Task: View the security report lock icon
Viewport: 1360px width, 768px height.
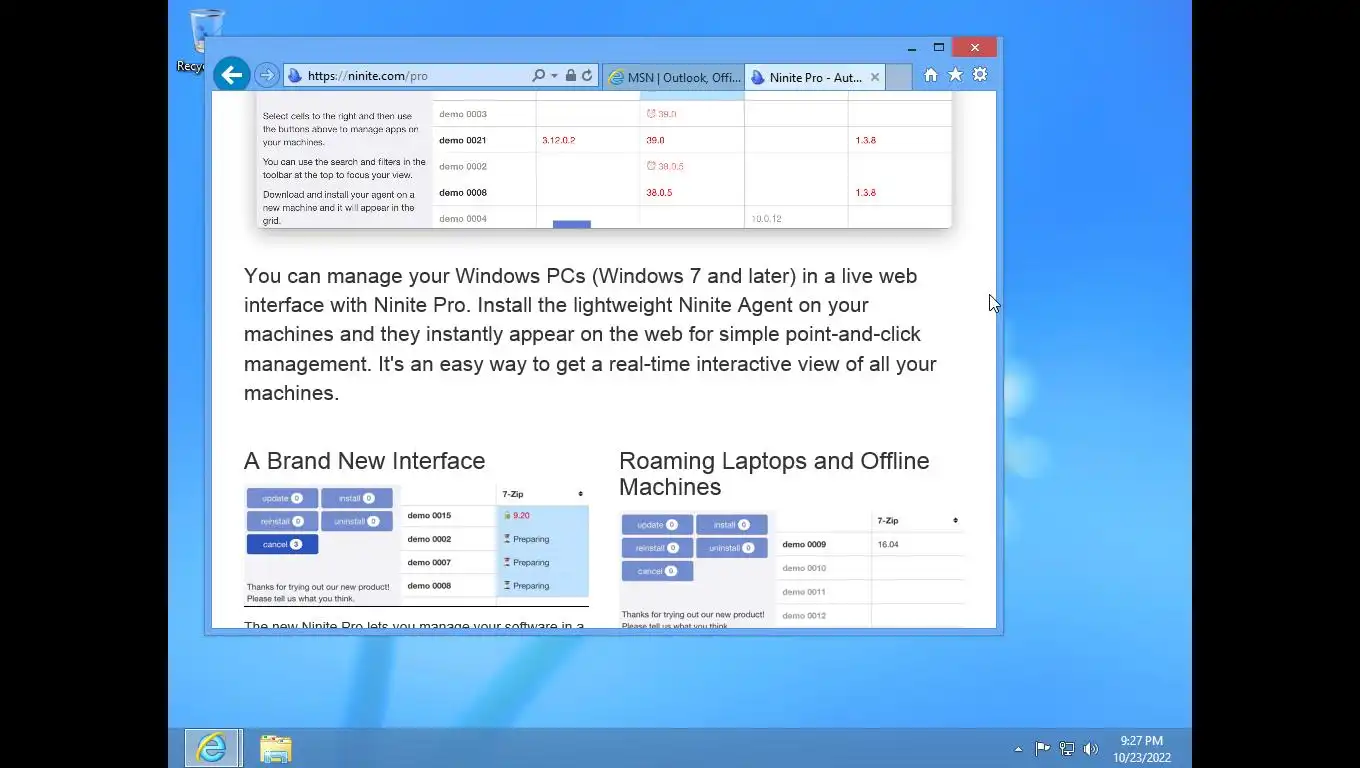Action: pyautogui.click(x=570, y=76)
